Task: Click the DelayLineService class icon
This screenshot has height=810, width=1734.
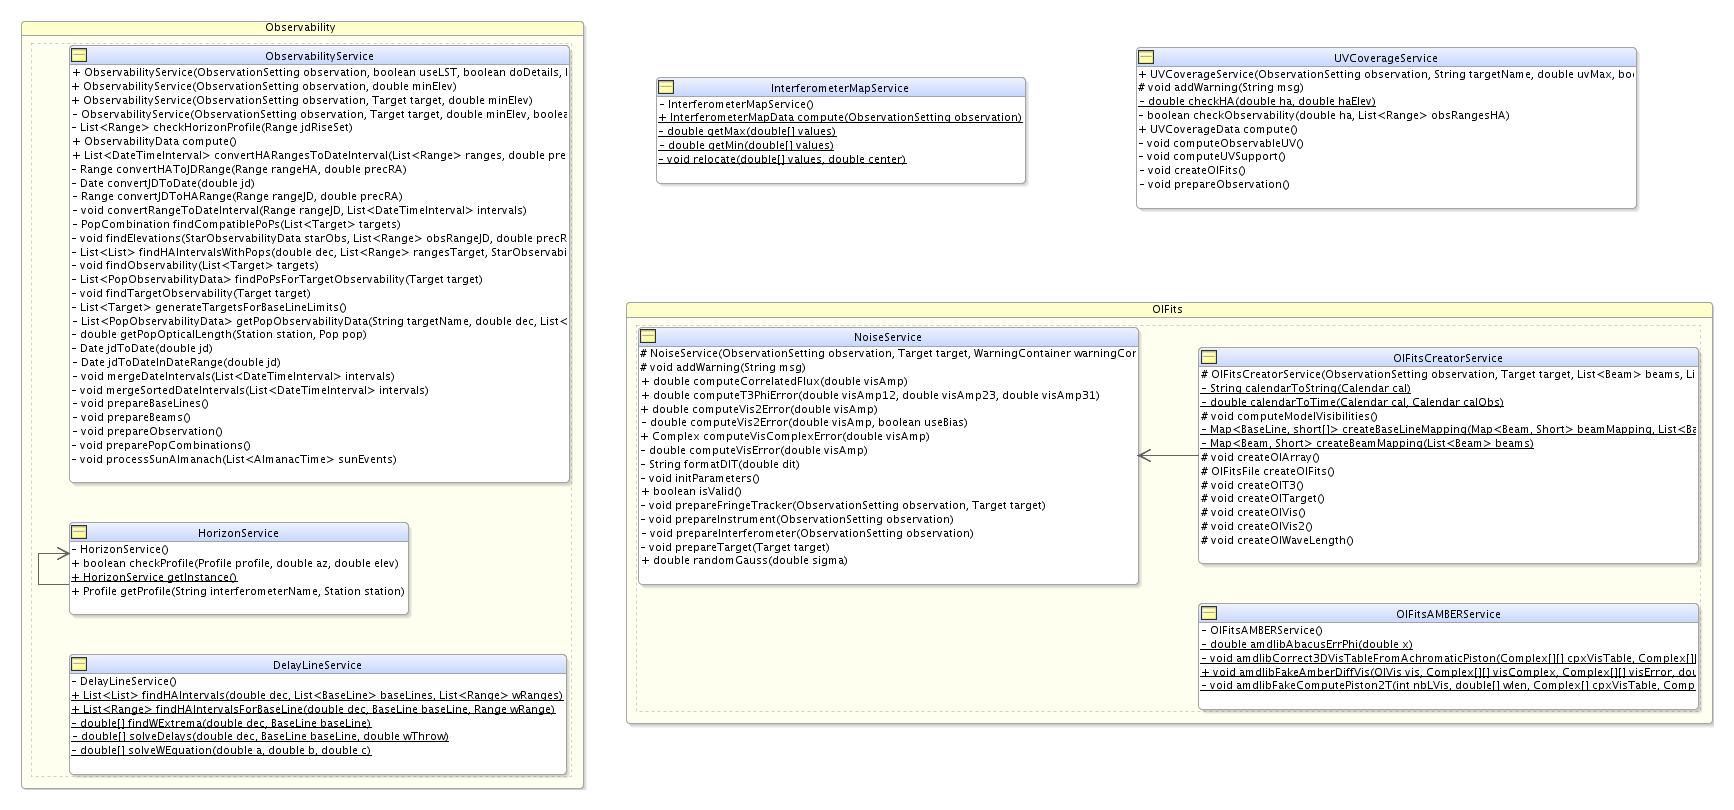Action: [x=79, y=665]
